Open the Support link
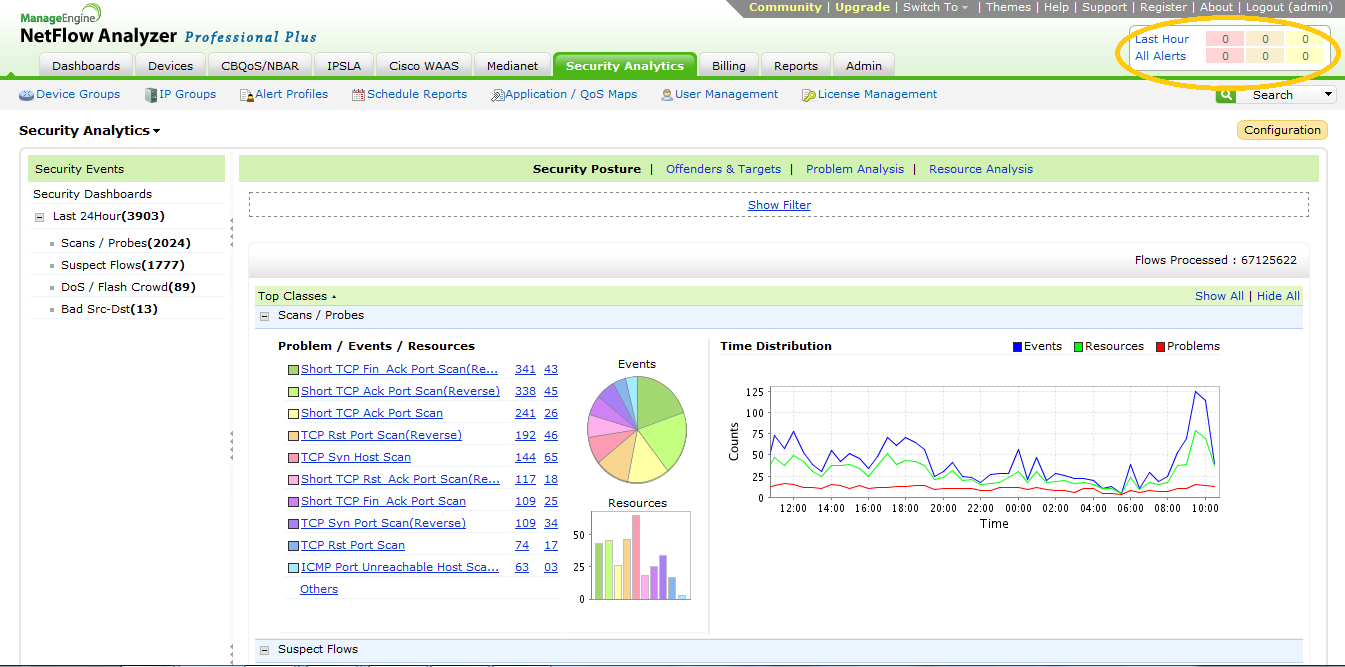 [x=1104, y=7]
